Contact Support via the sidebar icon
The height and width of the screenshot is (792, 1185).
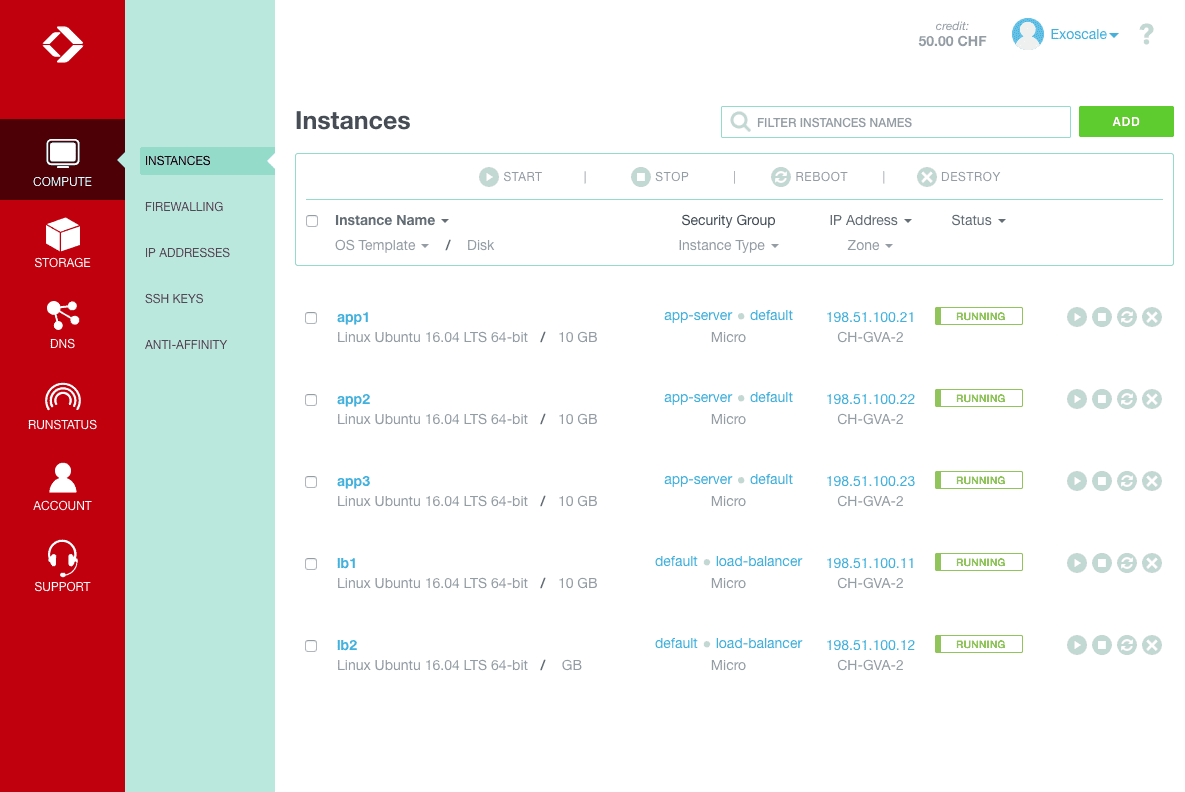62,567
